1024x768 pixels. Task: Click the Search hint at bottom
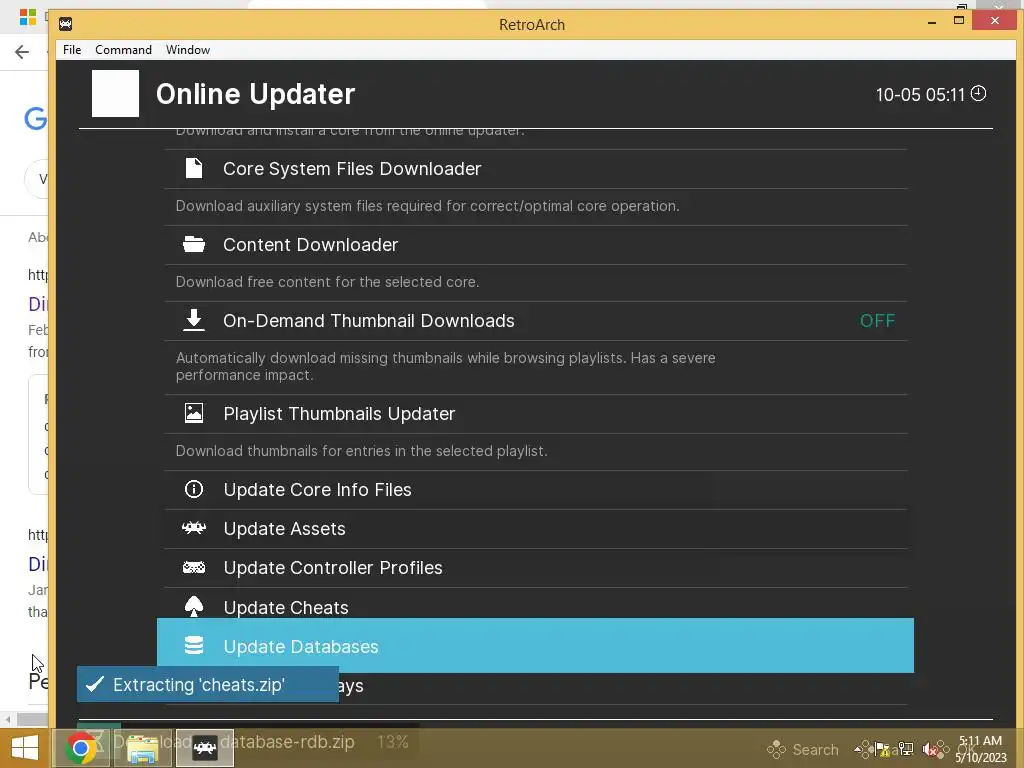(803, 750)
